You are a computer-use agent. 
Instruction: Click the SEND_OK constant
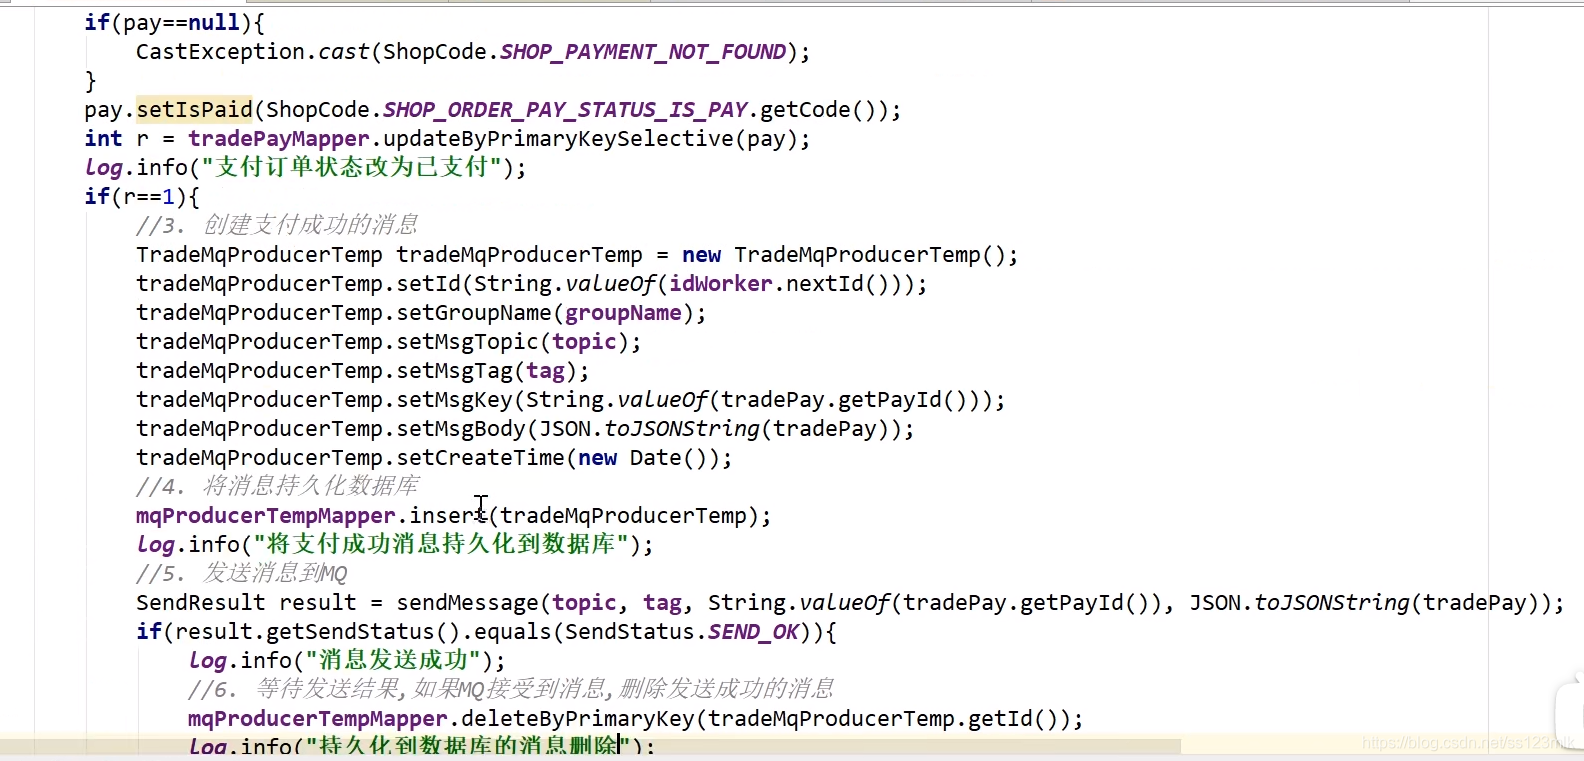click(x=753, y=632)
